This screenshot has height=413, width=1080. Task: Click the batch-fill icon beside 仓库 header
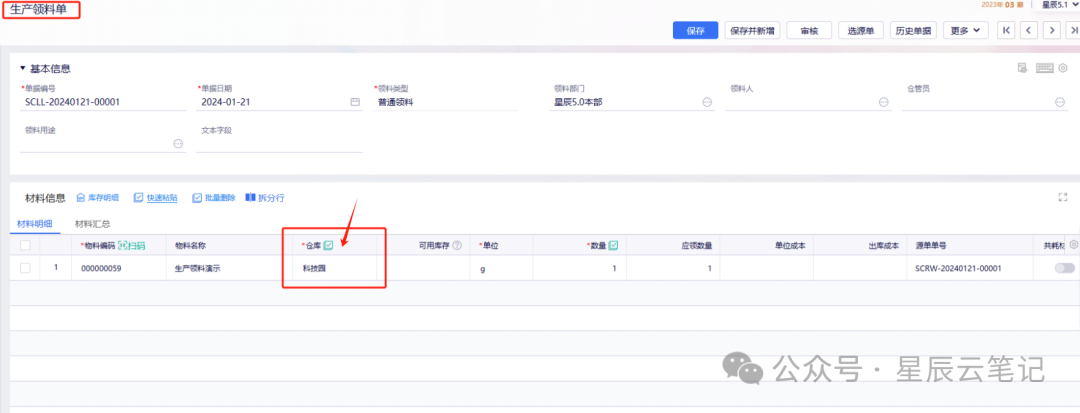tap(329, 244)
